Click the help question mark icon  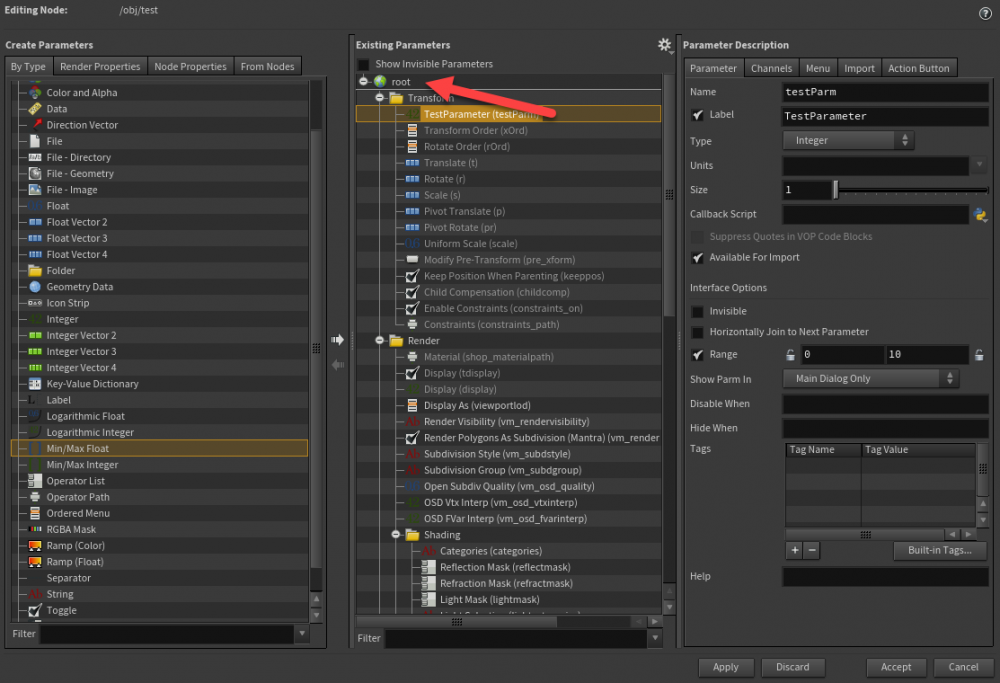pos(985,12)
